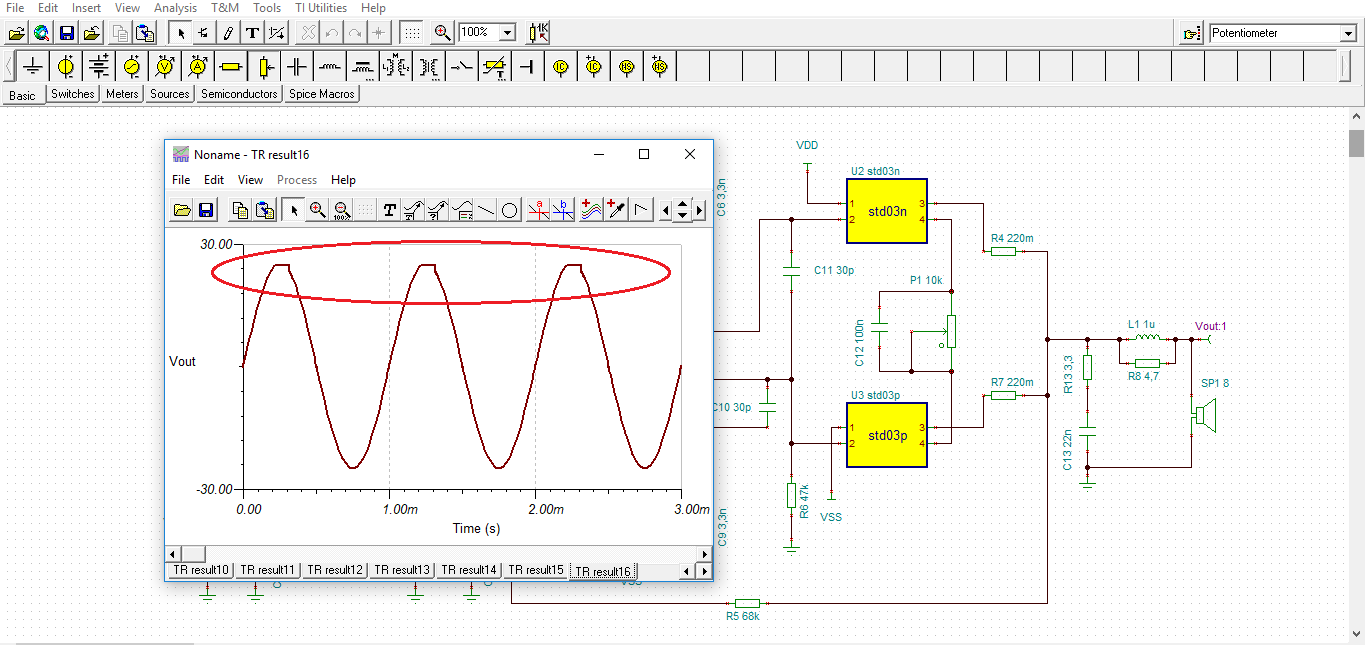Switch to the Spice Macros tab
This screenshot has height=645, width=1365.
(x=321, y=94)
